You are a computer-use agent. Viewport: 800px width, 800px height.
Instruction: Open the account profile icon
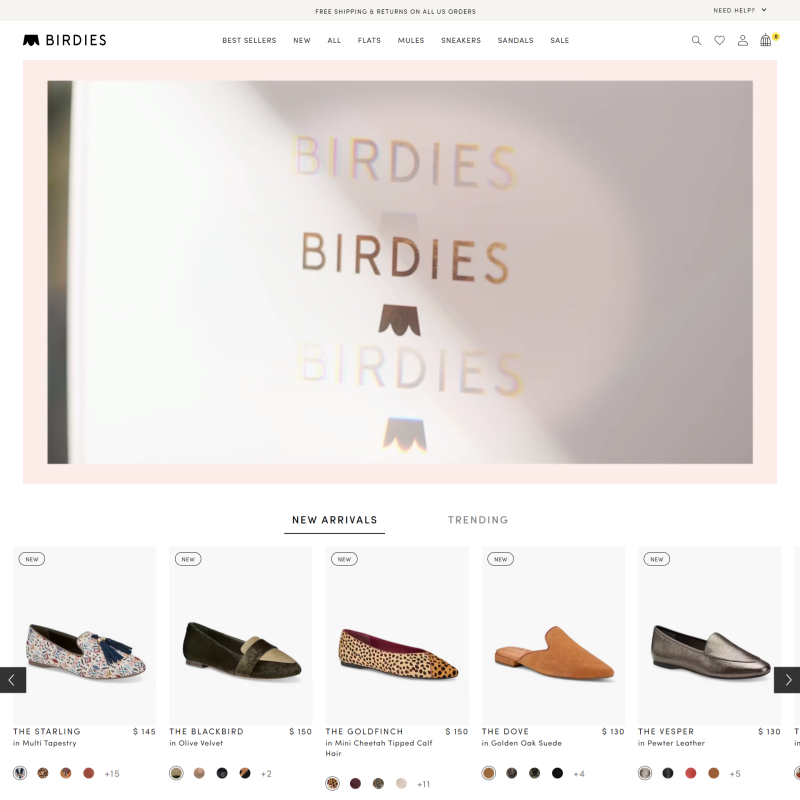tap(743, 40)
